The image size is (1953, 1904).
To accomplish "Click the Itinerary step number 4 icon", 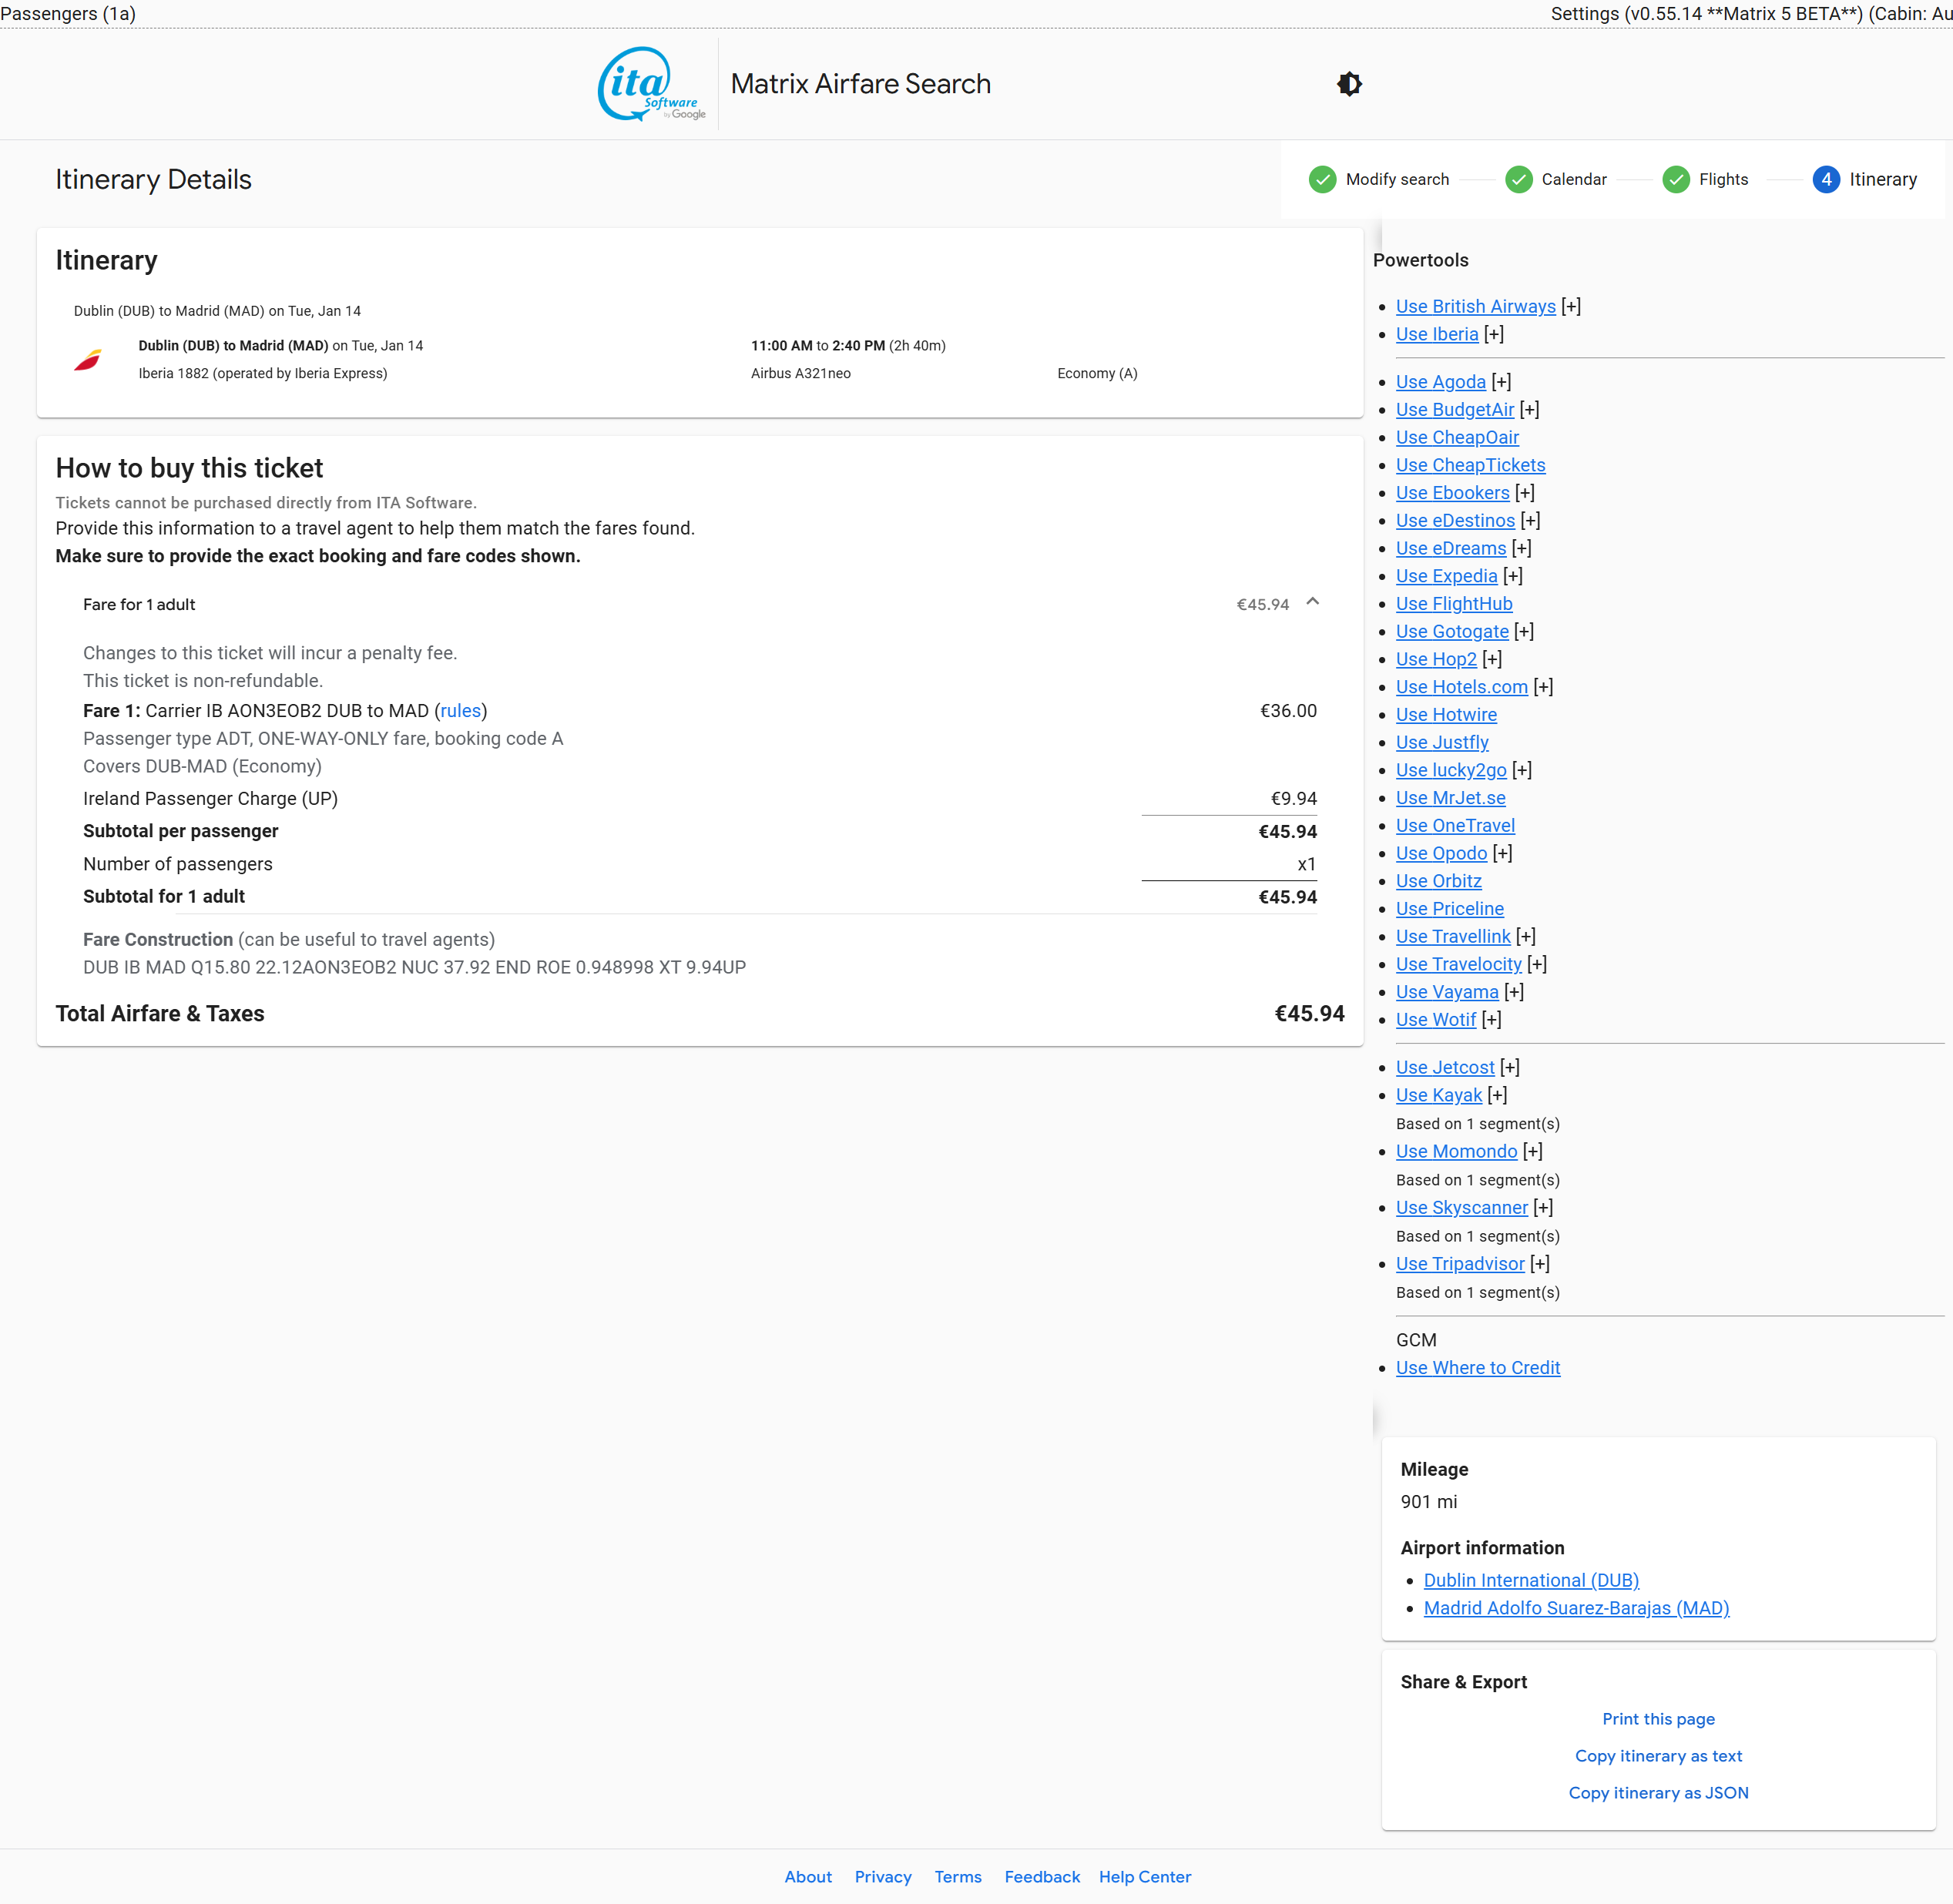I will click(x=1825, y=179).
